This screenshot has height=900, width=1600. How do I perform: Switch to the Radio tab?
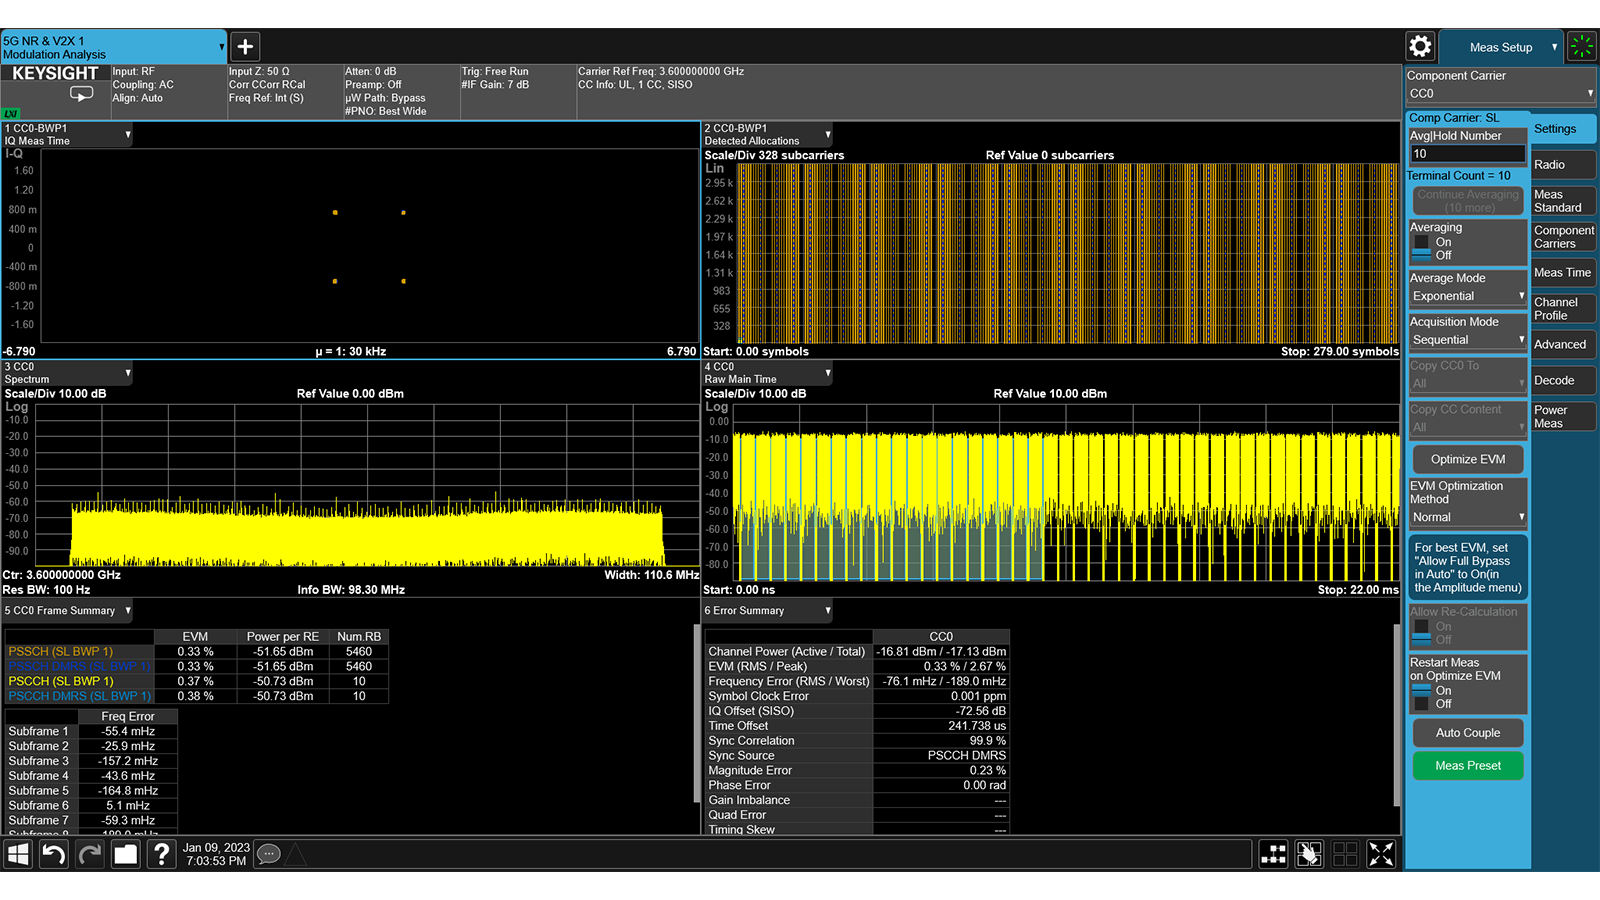click(1561, 164)
